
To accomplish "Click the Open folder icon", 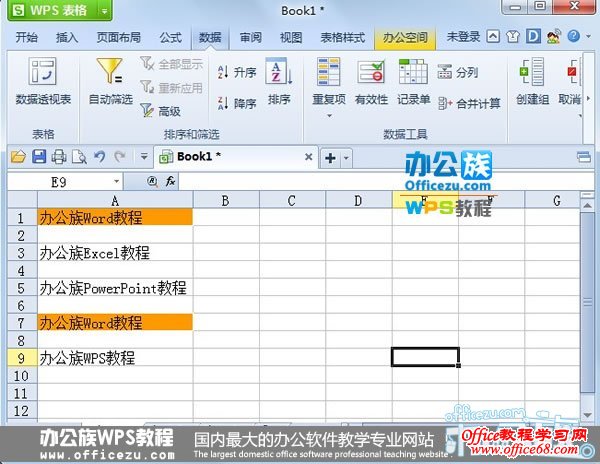I will pyautogui.click(x=18, y=157).
